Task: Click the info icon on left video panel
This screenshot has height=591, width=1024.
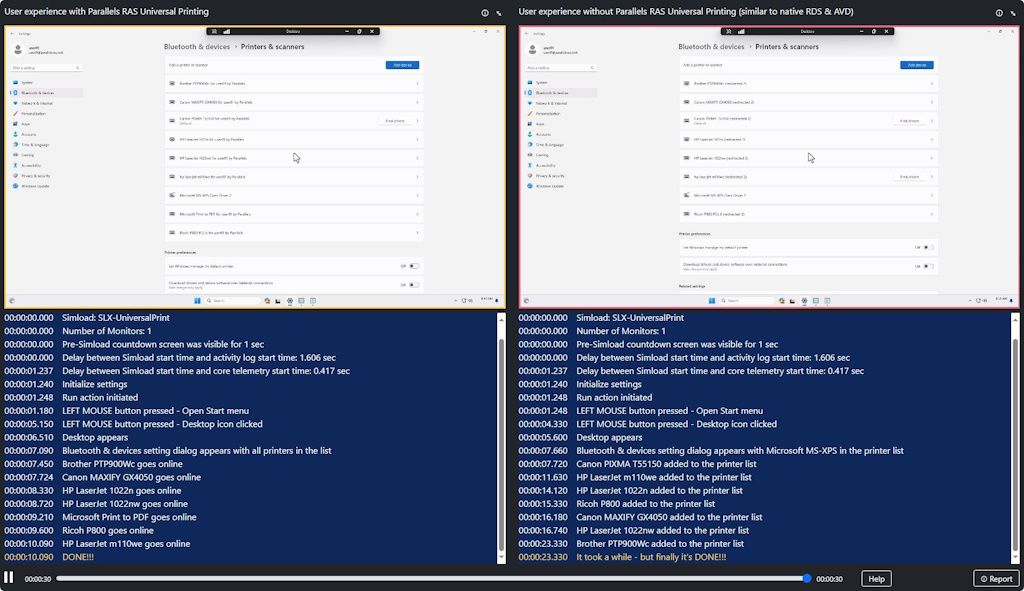Action: point(485,13)
